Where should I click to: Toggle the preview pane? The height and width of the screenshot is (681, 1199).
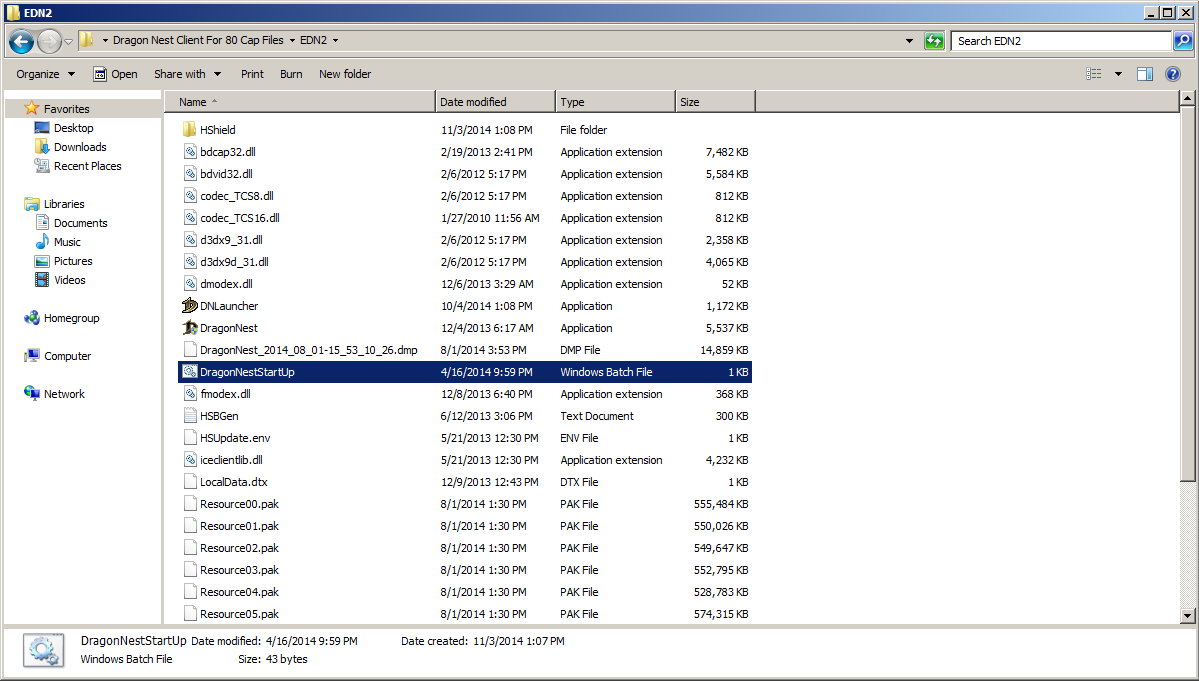coord(1145,74)
